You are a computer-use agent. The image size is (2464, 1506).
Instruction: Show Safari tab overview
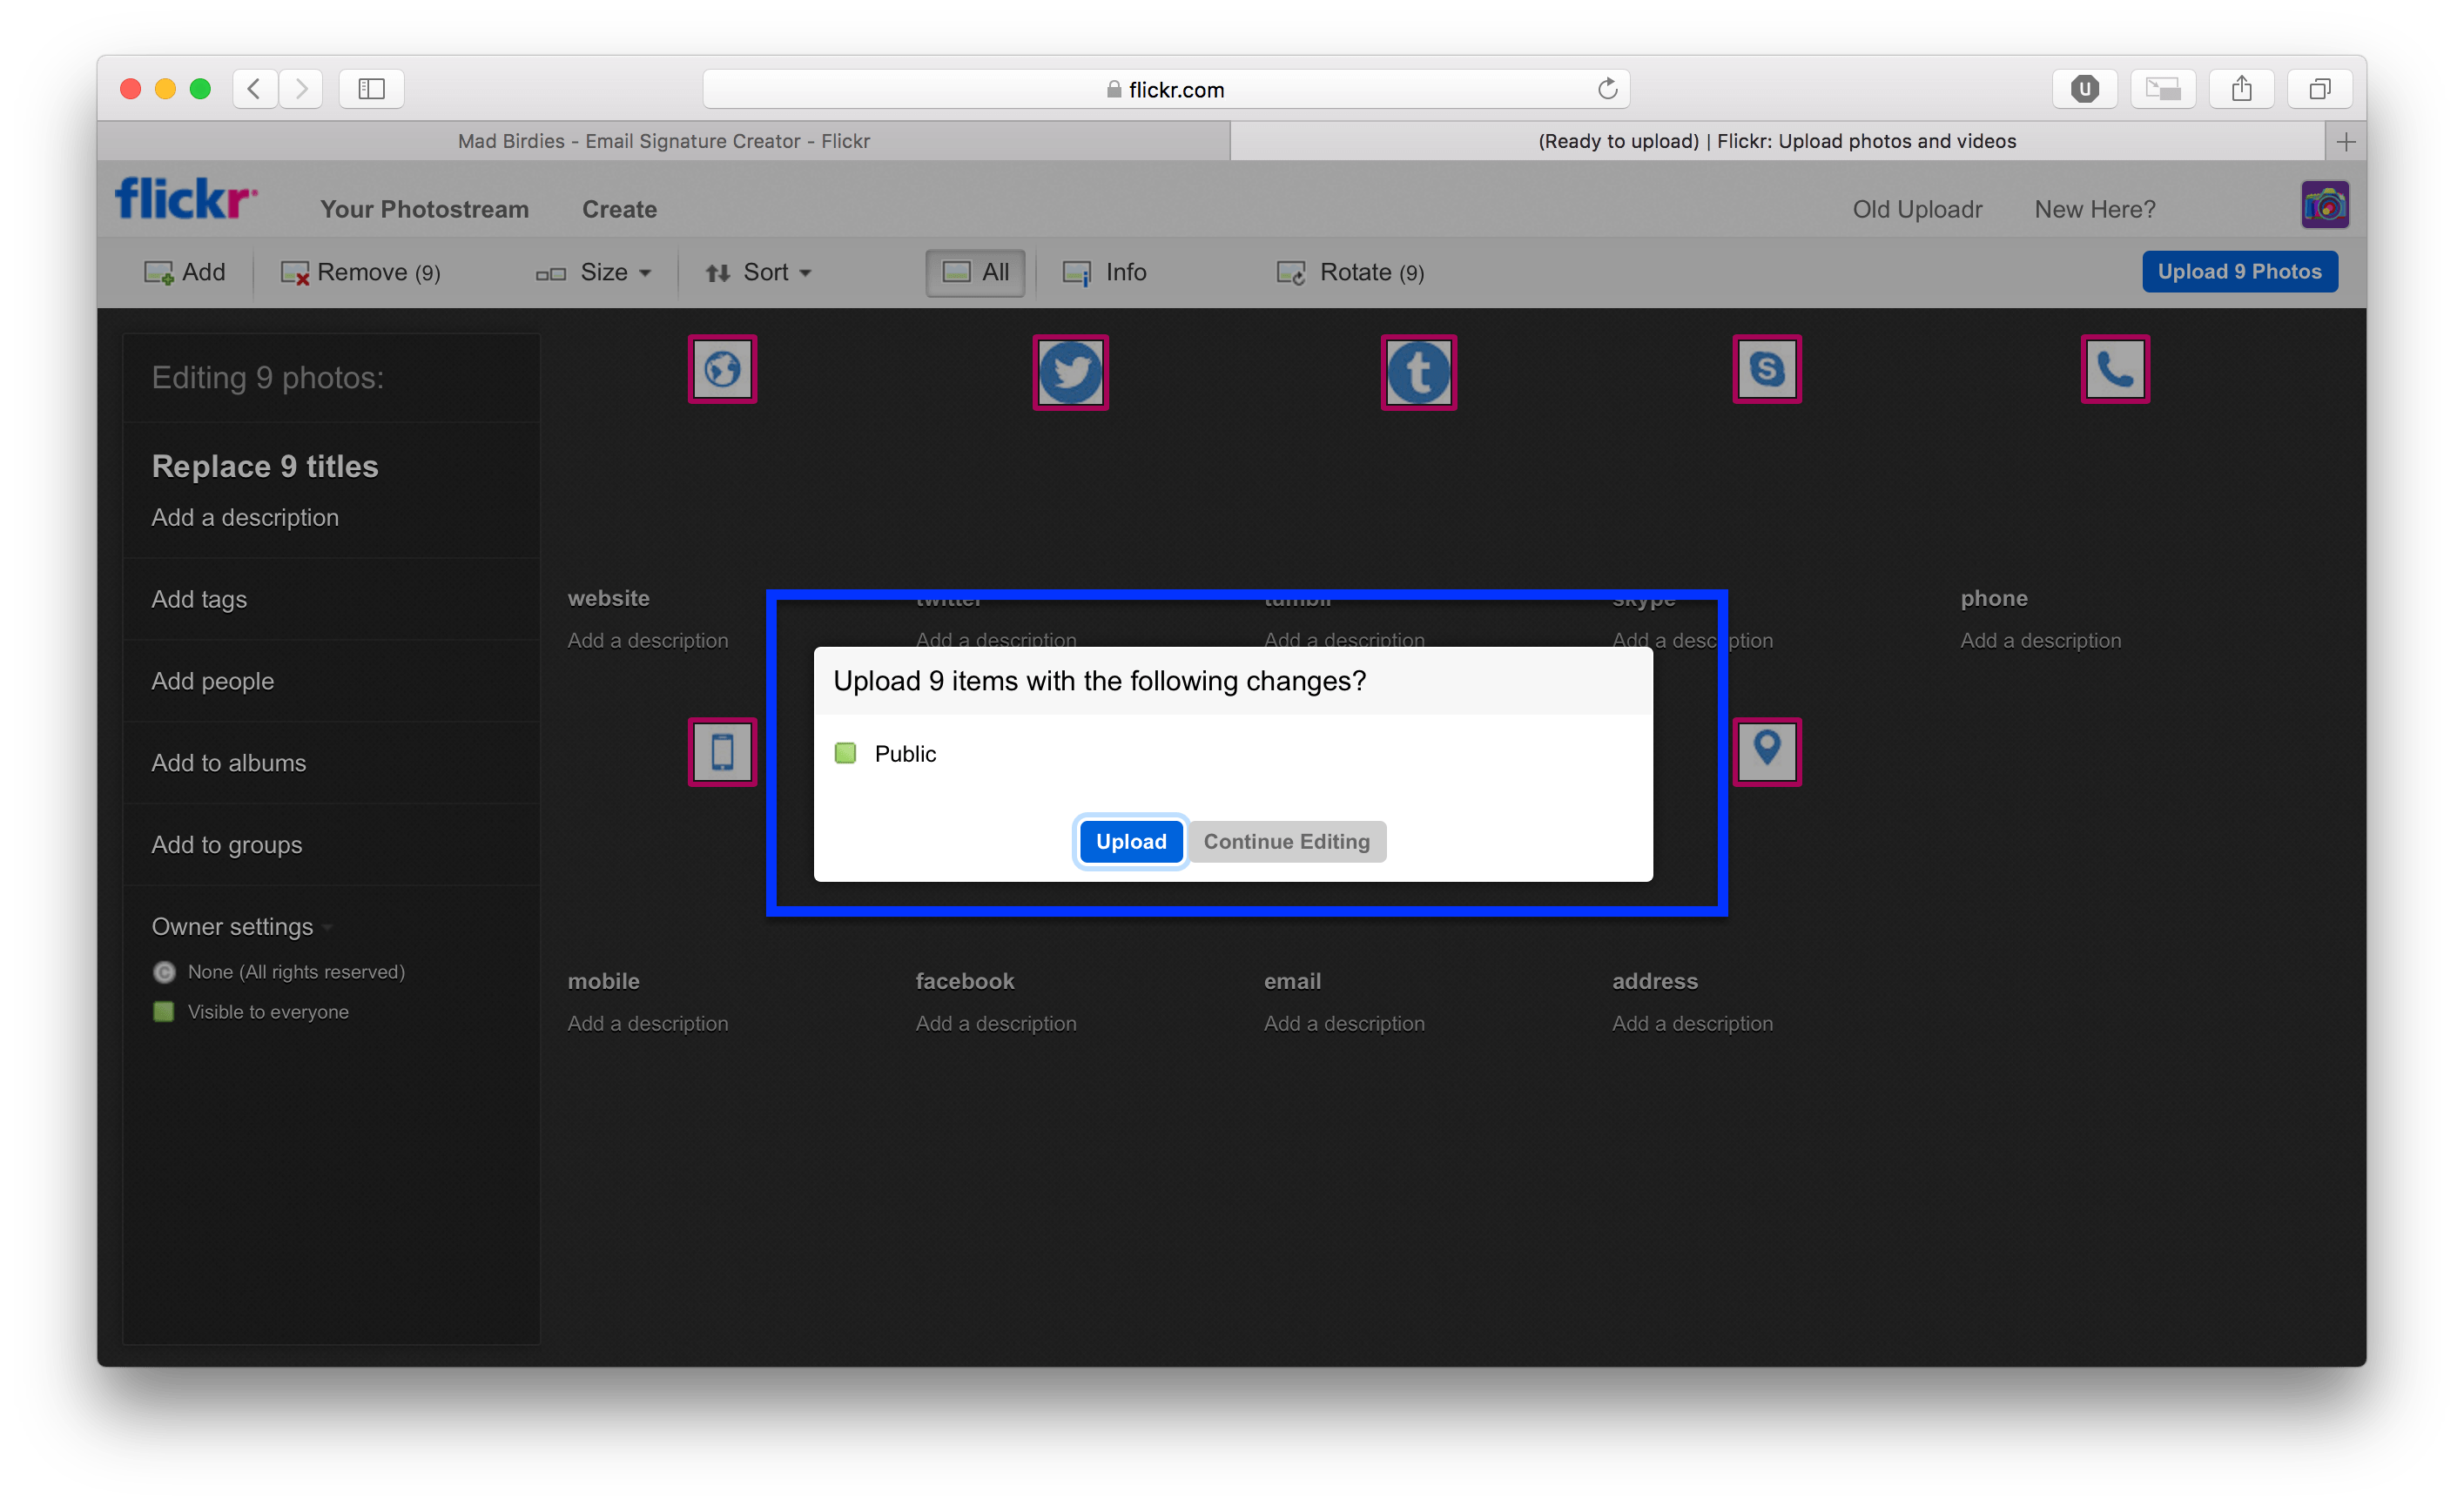pos(2319,89)
